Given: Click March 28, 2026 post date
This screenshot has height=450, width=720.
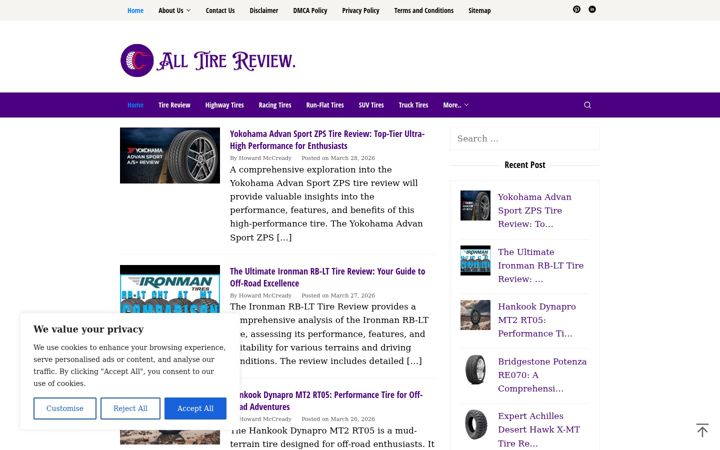Looking at the screenshot, I should 353,158.
